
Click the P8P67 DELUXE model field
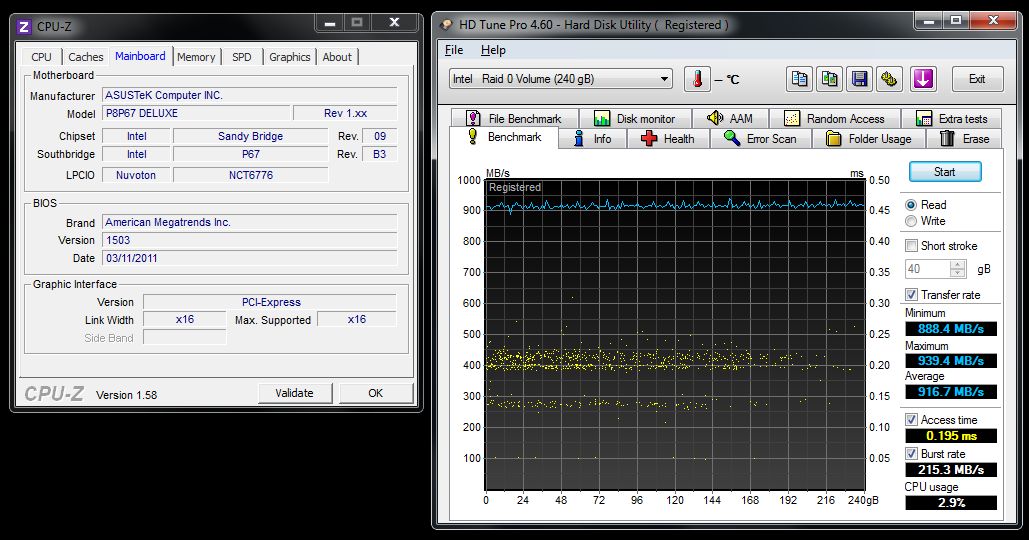(x=196, y=114)
